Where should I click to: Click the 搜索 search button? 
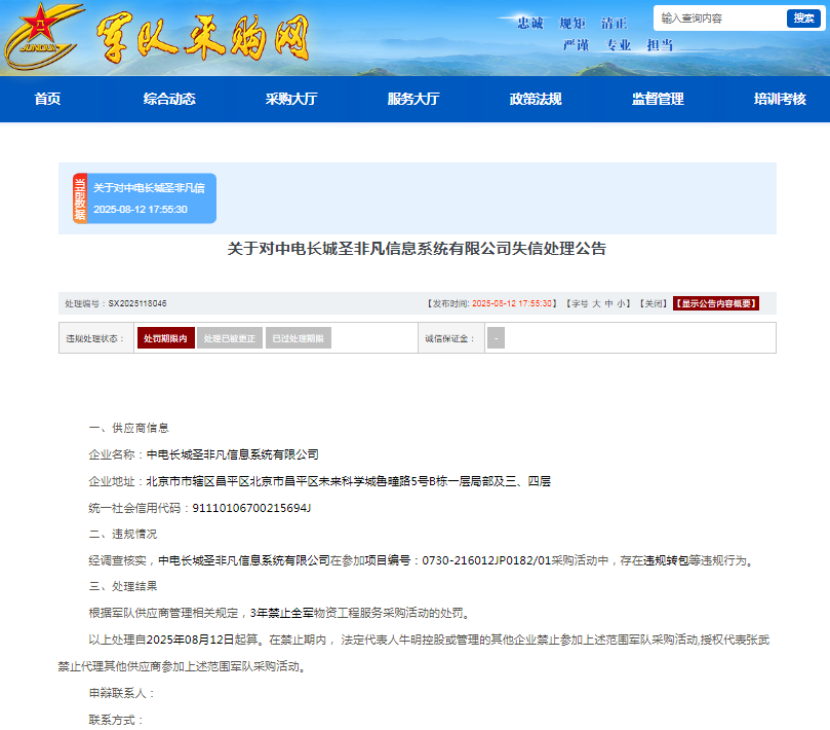click(x=804, y=19)
